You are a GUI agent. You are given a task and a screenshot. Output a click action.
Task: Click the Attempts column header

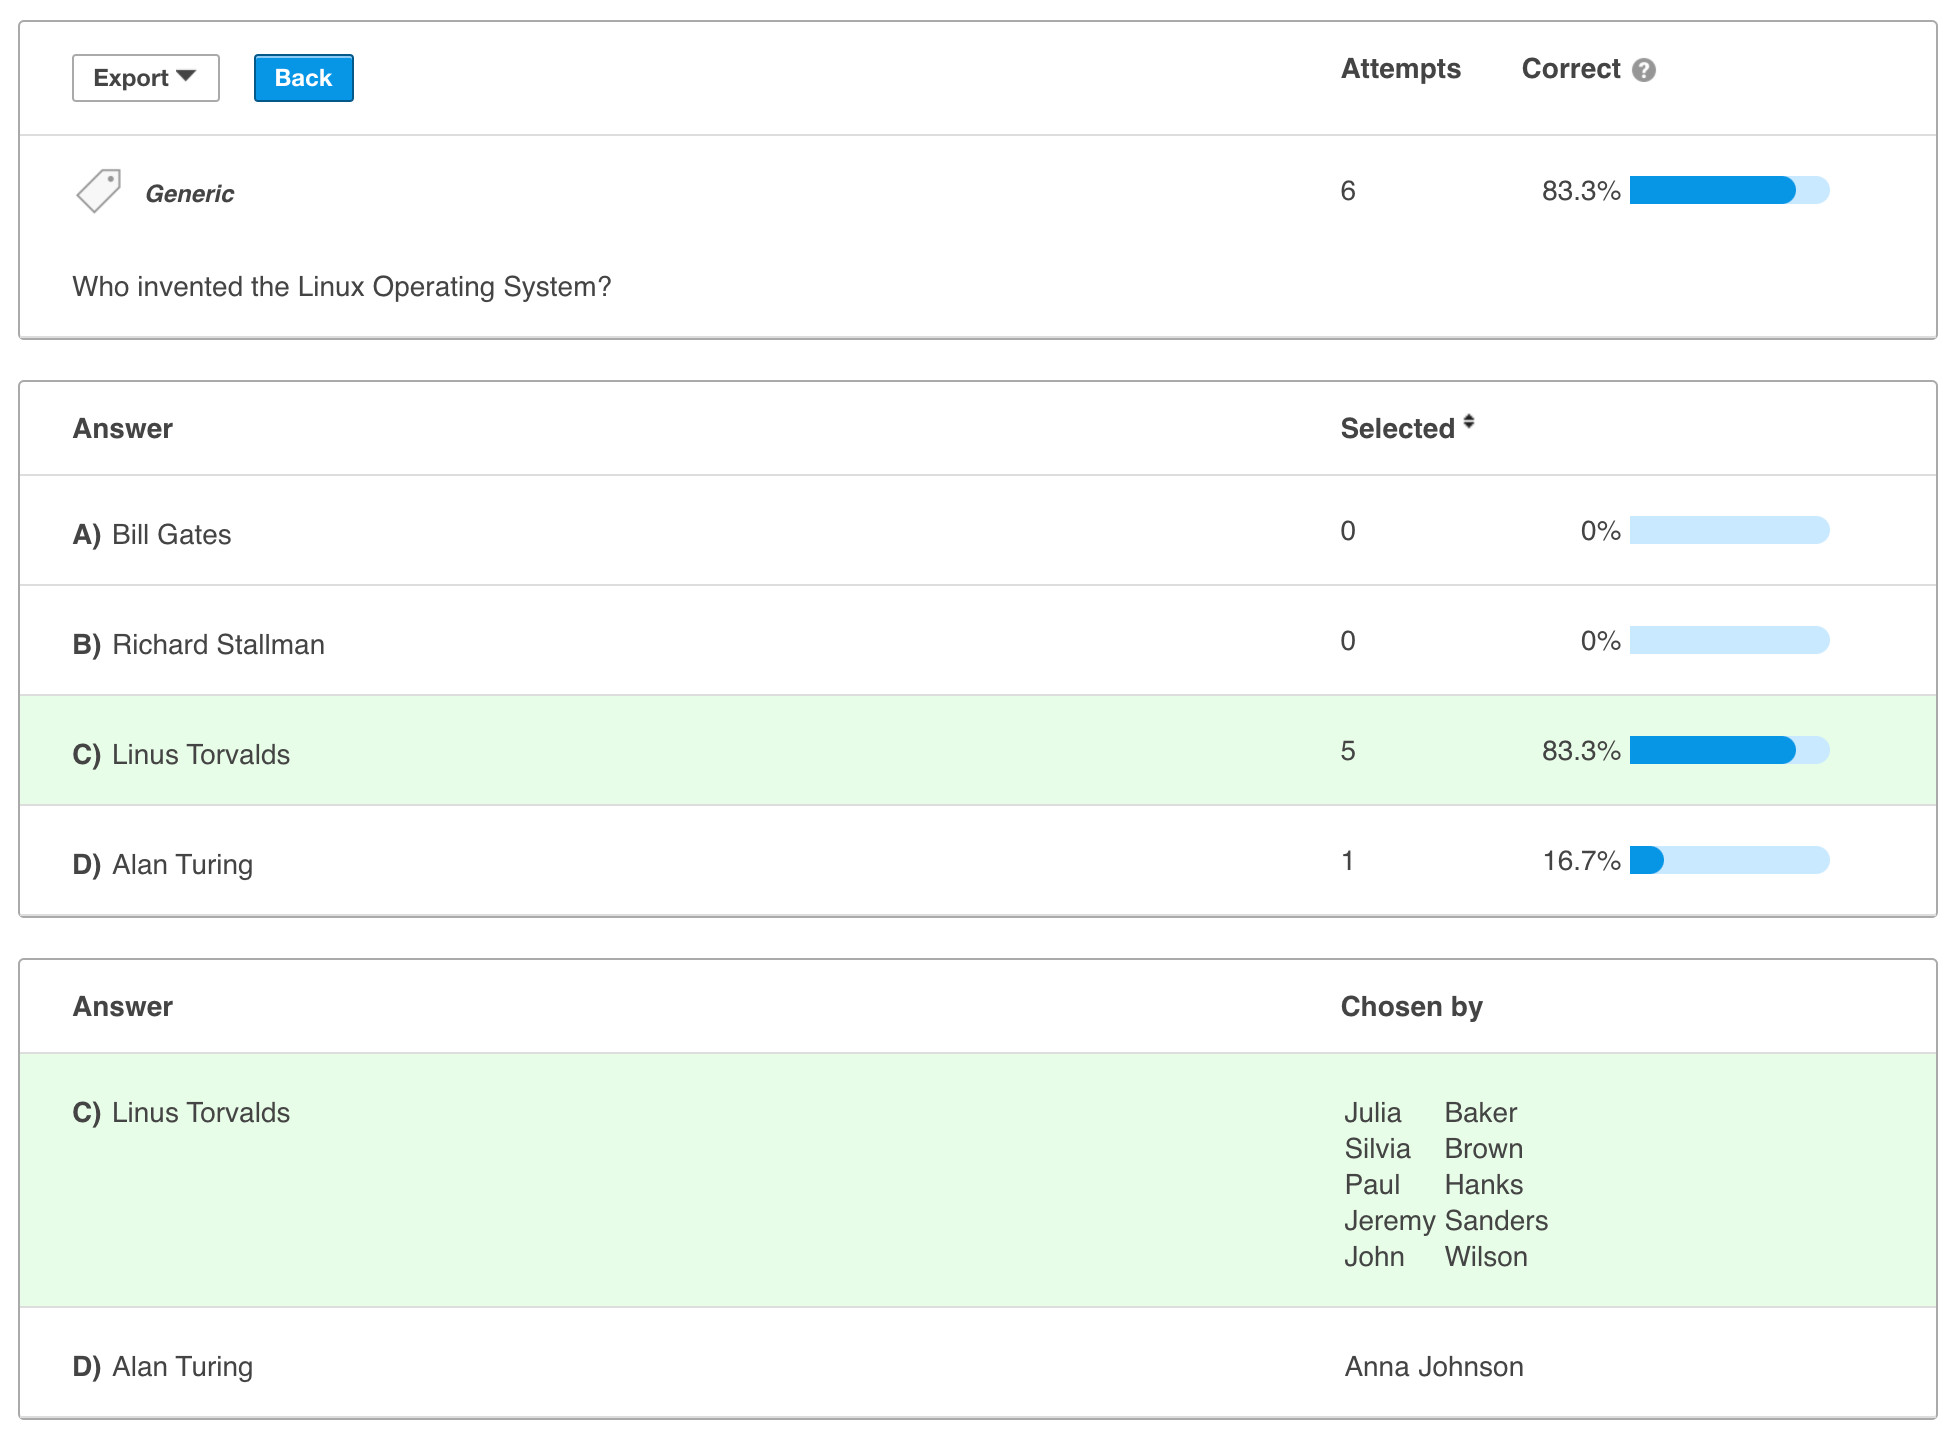pyautogui.click(x=1400, y=69)
